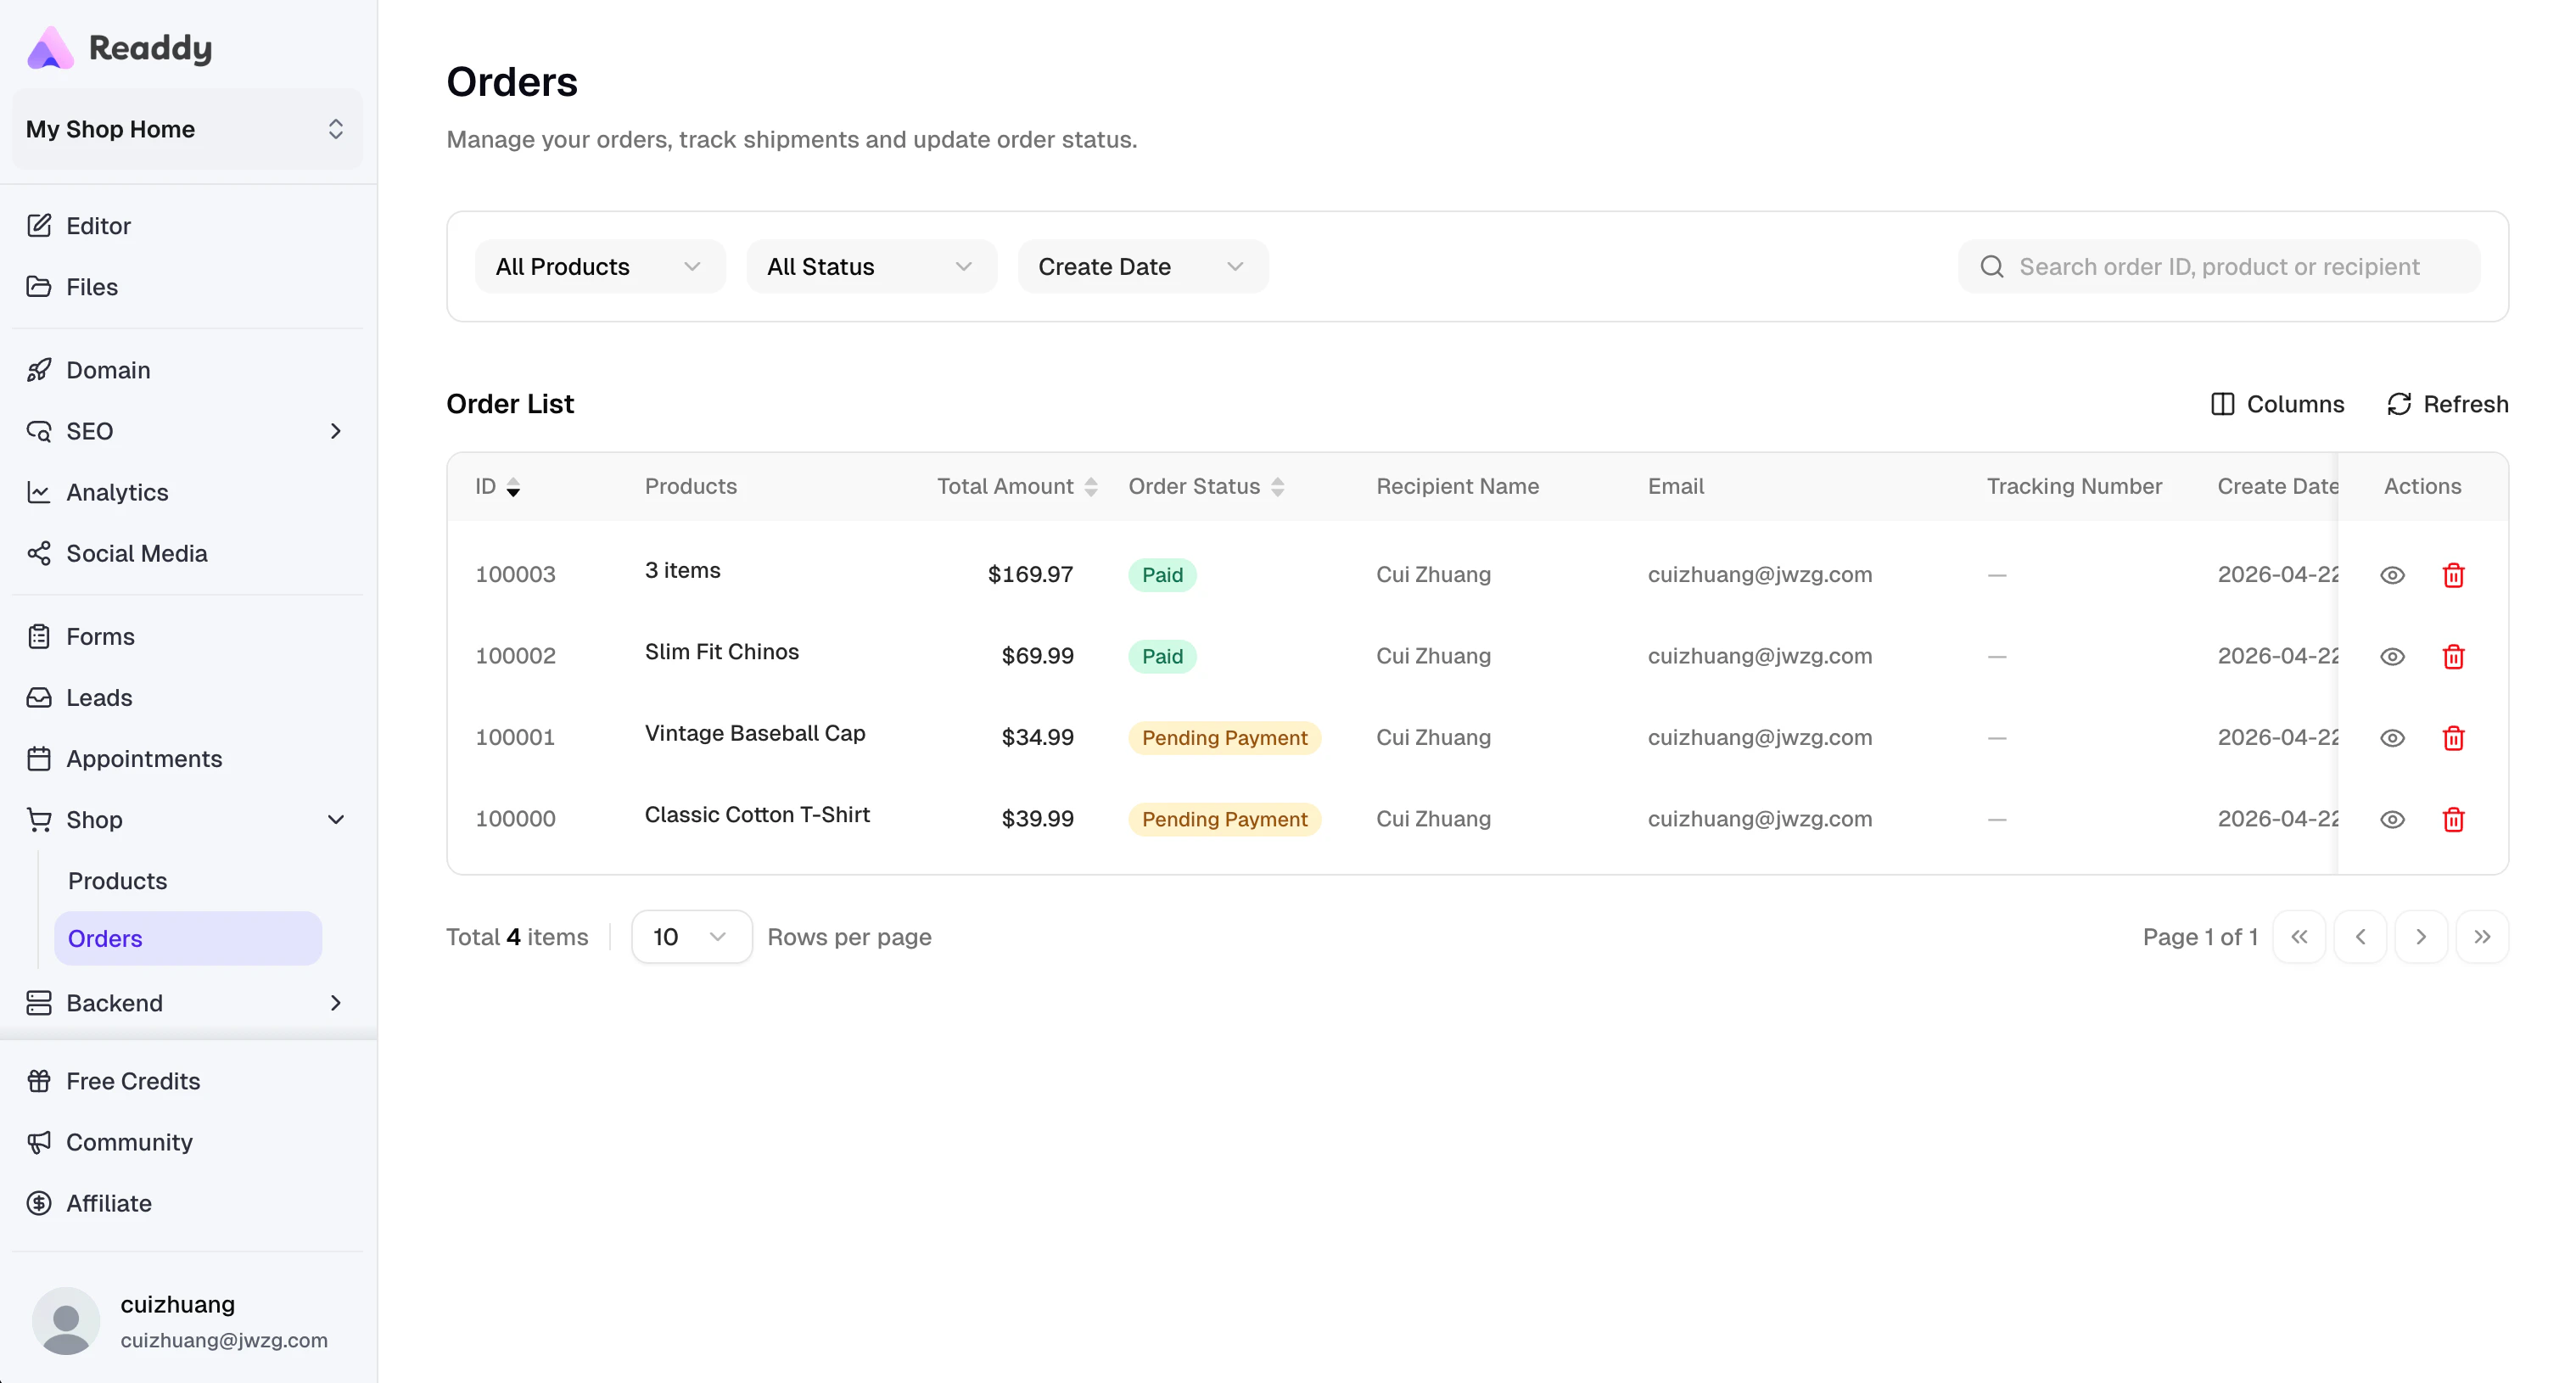Image resolution: width=2576 pixels, height=1383 pixels.
Task: Click the Readdy logo
Action: [120, 47]
